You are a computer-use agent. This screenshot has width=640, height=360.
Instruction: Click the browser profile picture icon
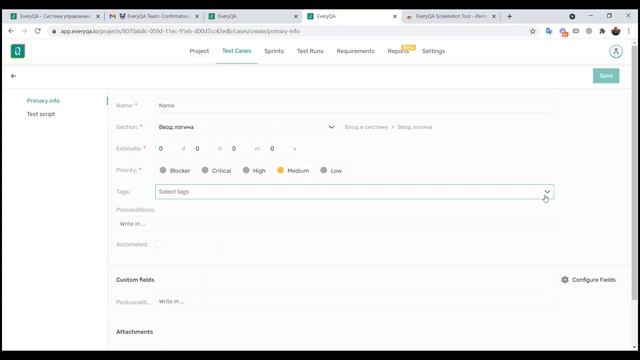tap(616, 31)
